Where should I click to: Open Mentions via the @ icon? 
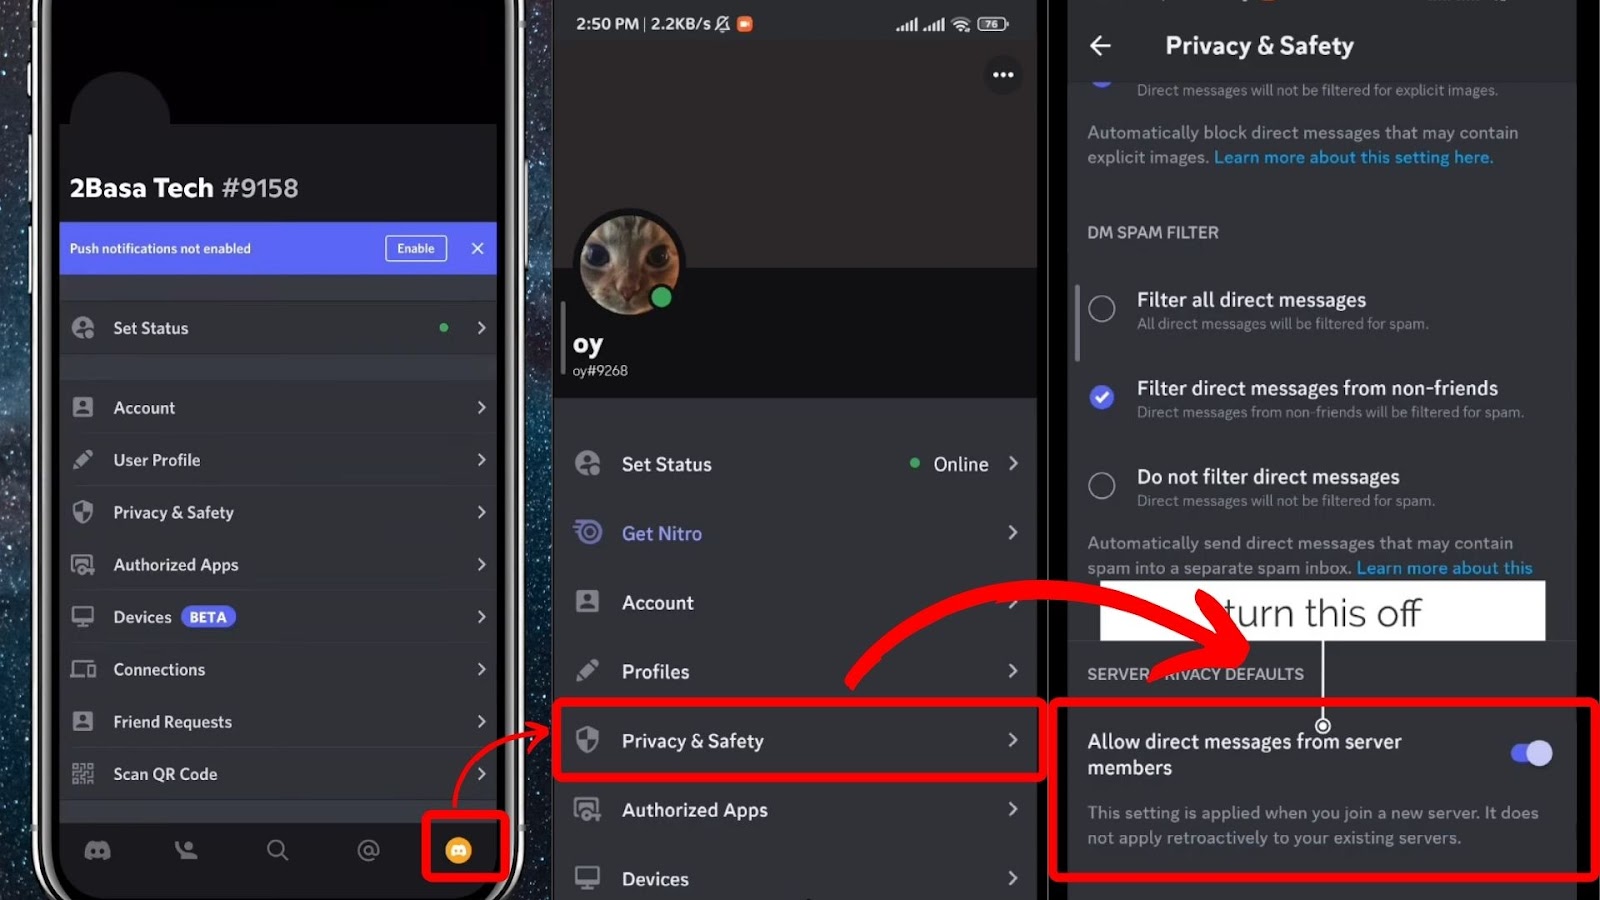(x=367, y=850)
